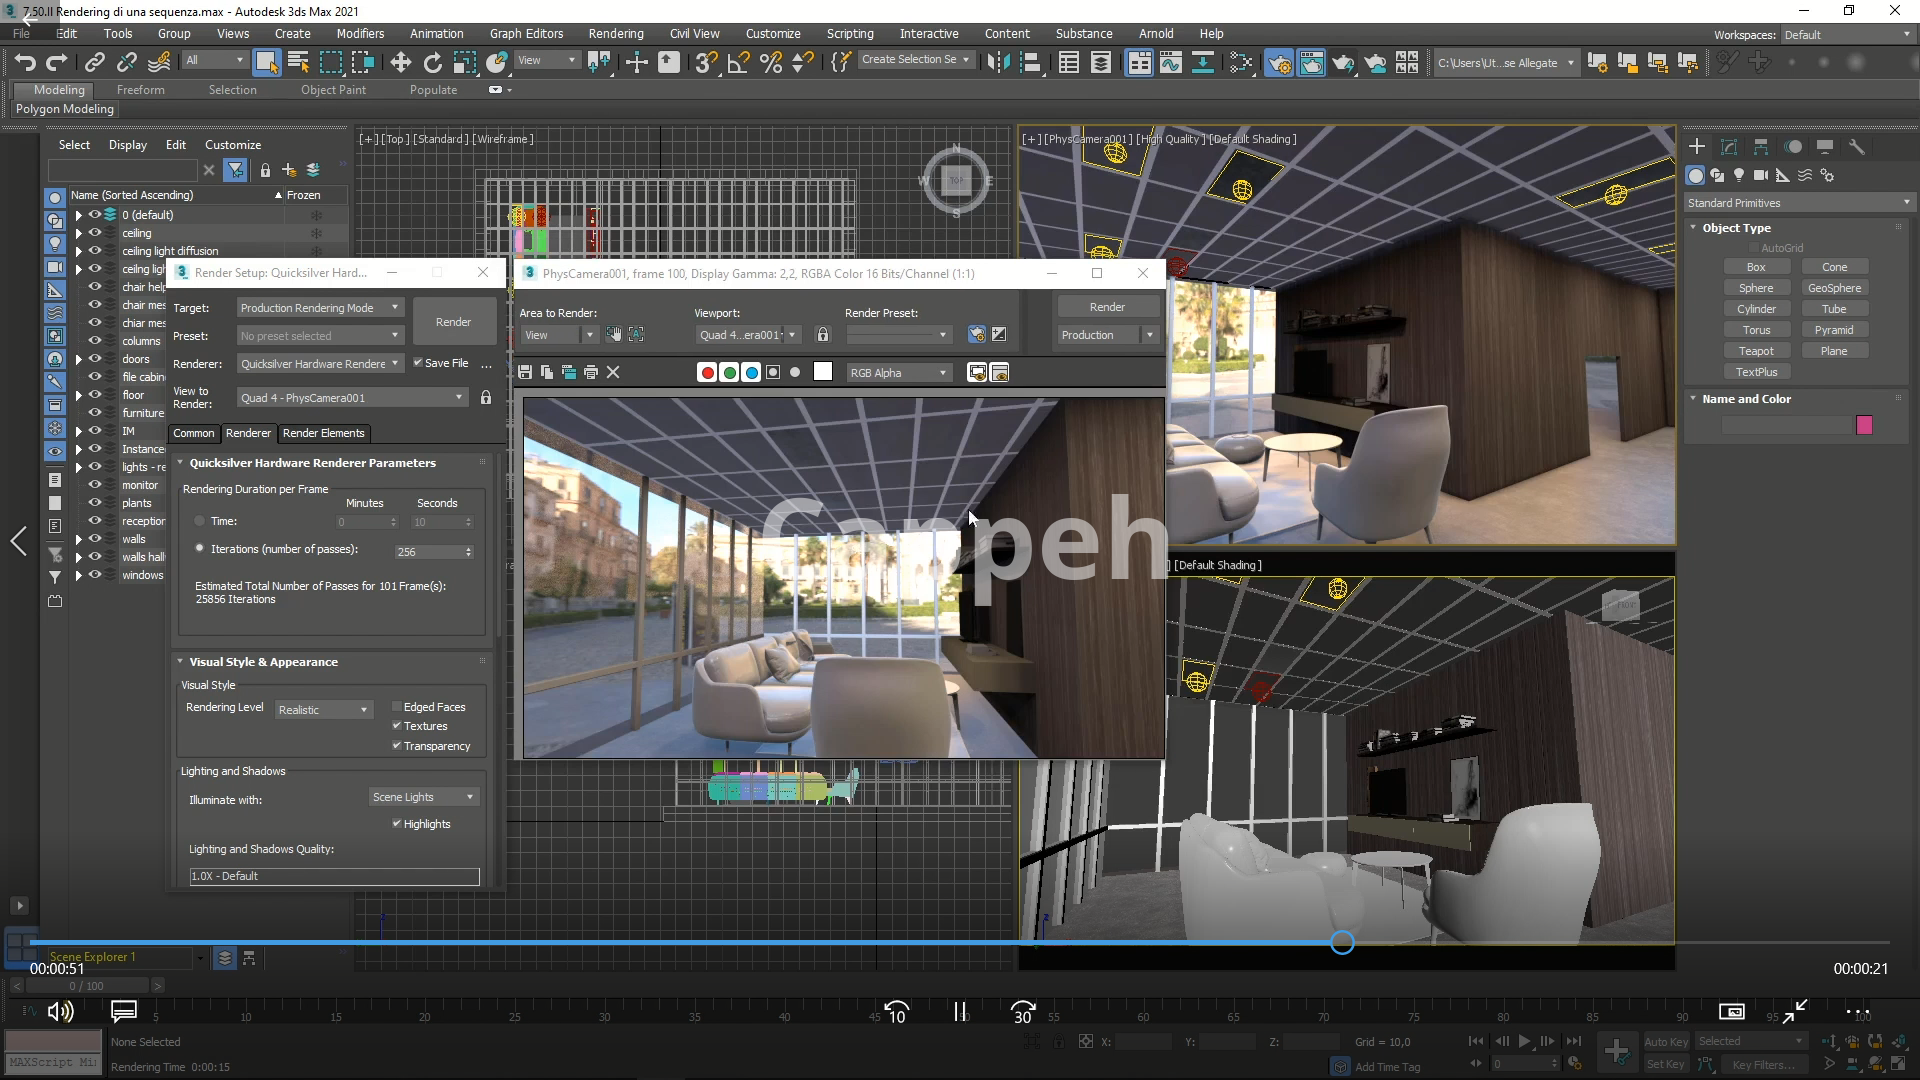Select the Move transform tool
Screen dimensions: 1920x1080
[x=400, y=62]
